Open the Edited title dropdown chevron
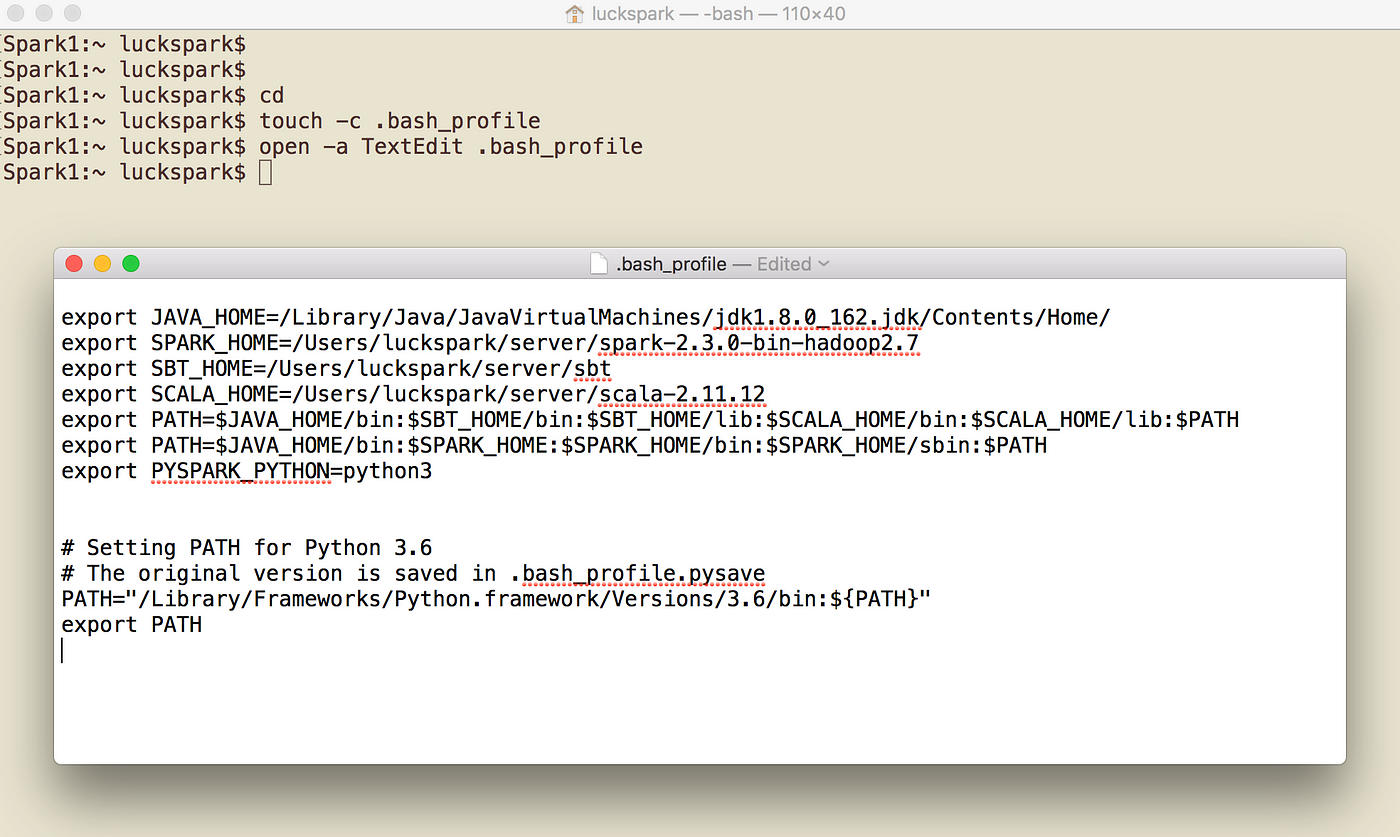The image size is (1400, 837). (823, 264)
